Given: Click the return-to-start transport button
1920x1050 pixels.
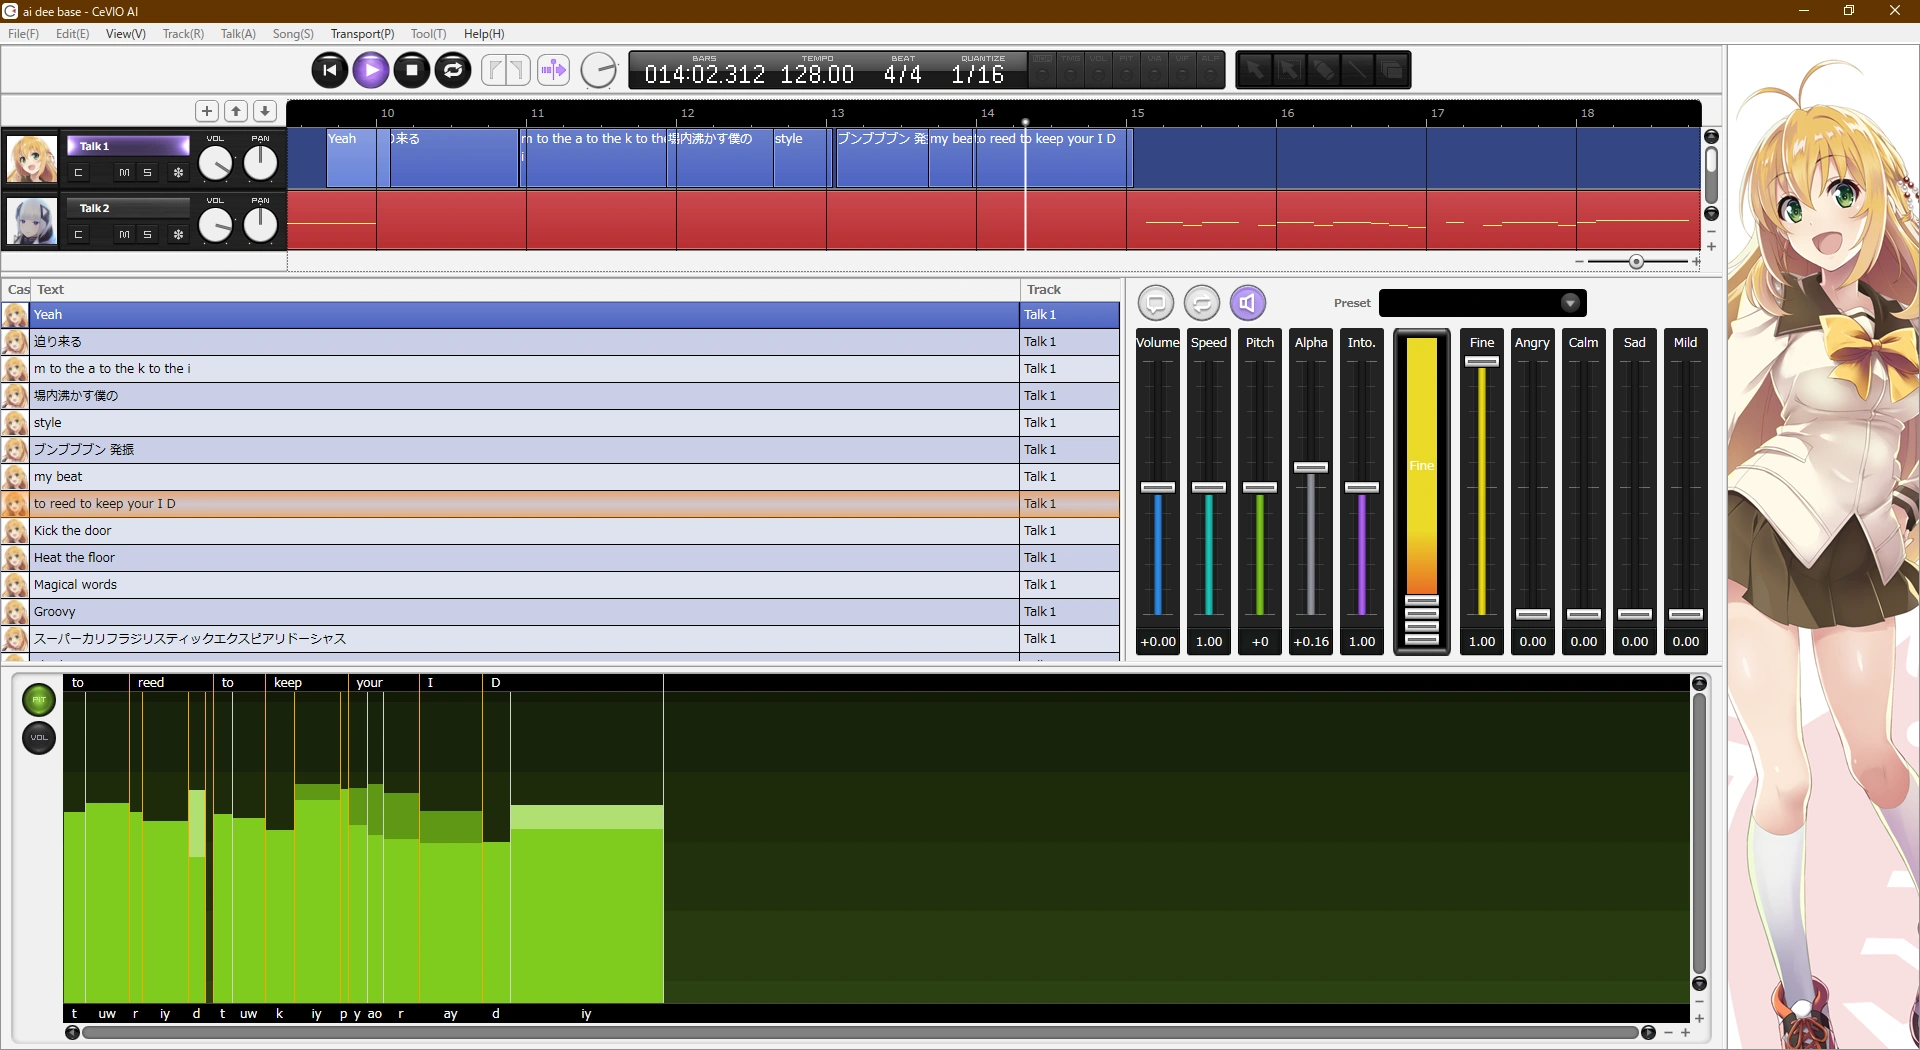Looking at the screenshot, I should [x=330, y=70].
